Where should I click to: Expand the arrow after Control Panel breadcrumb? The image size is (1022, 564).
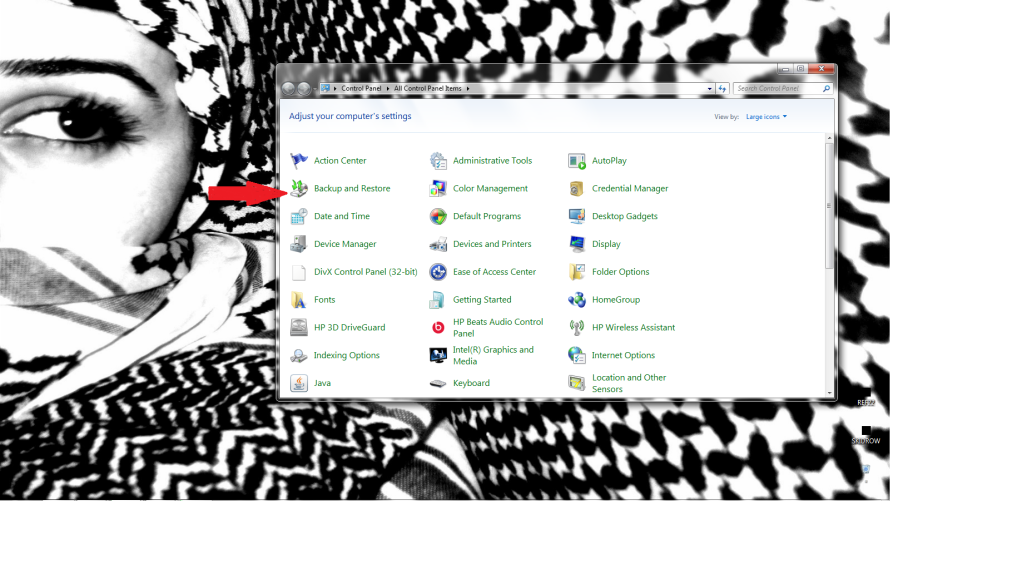point(387,89)
